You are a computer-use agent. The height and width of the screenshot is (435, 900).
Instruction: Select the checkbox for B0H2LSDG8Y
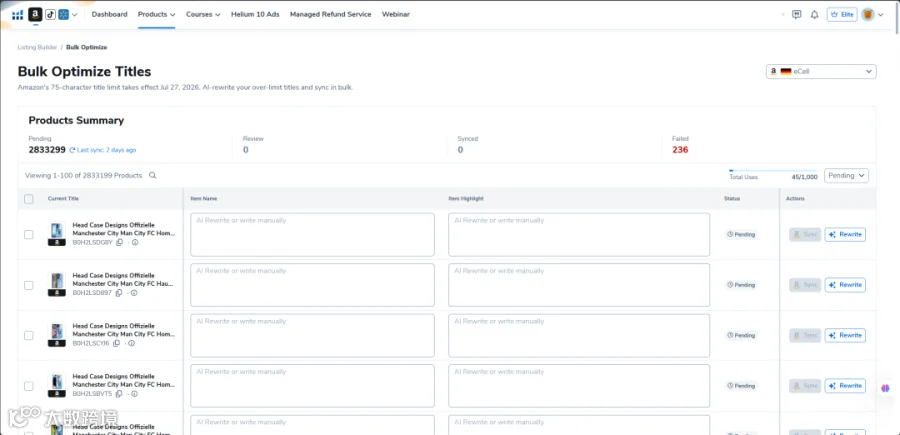(29, 234)
